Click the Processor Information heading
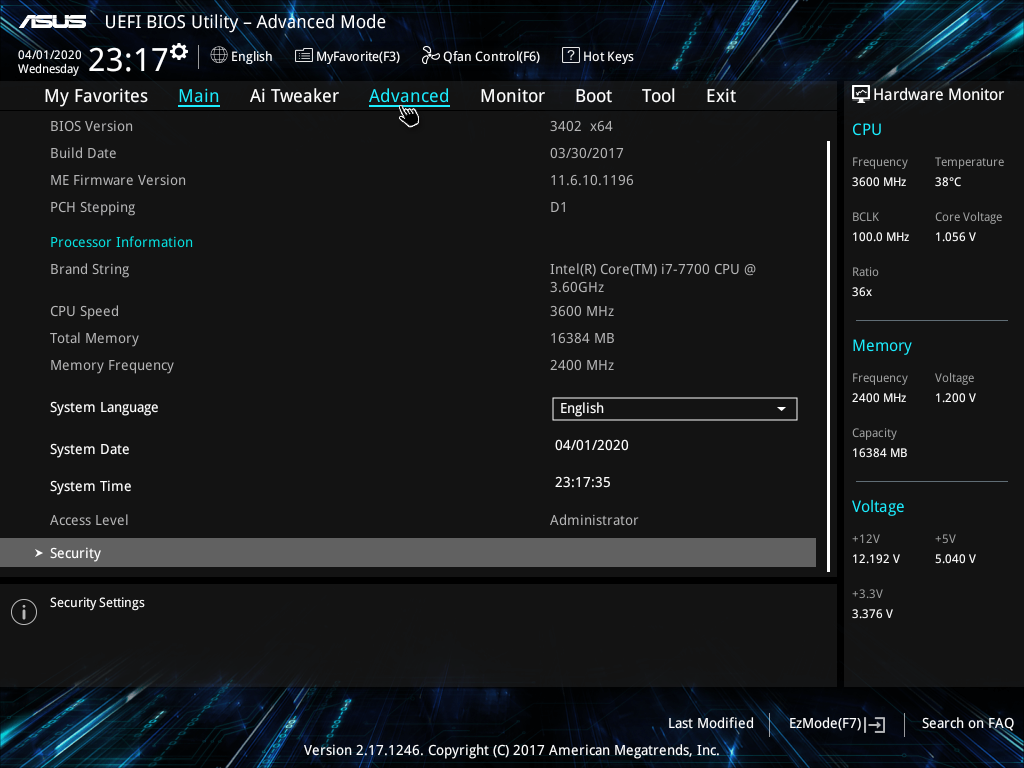Viewport: 1024px width, 768px height. 121,242
